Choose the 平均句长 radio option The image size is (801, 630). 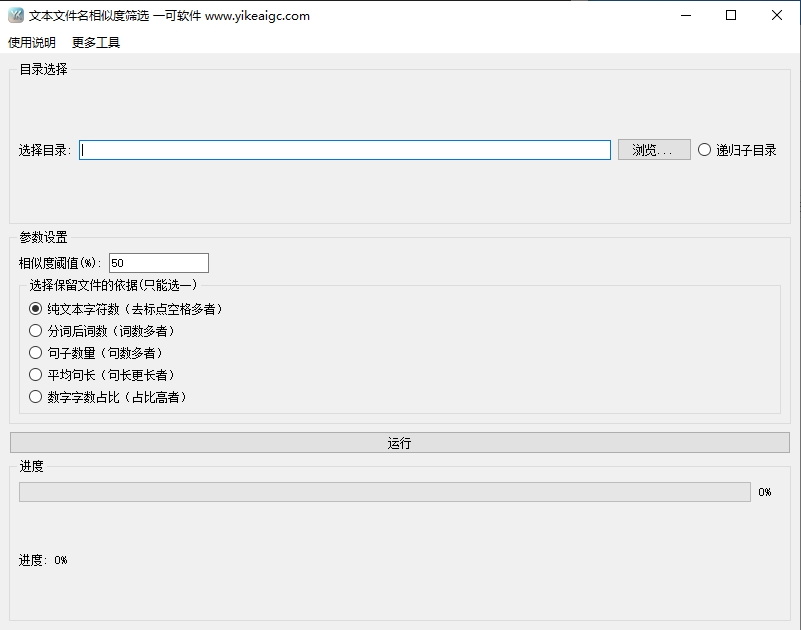click(x=36, y=375)
